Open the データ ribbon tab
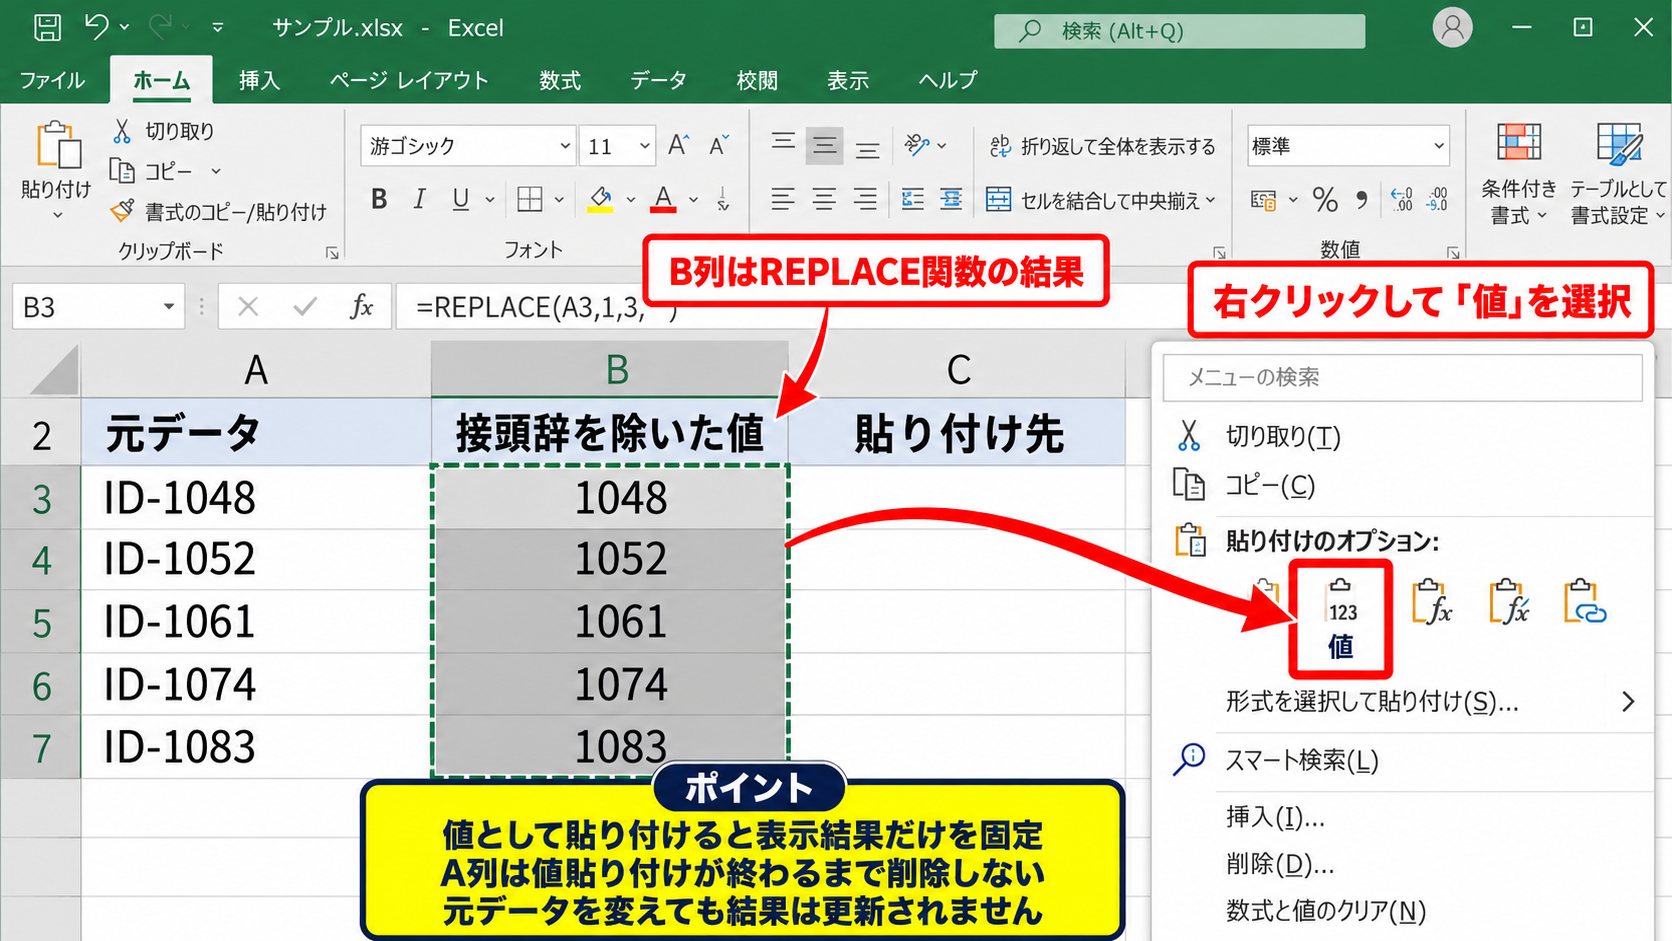This screenshot has height=941, width=1672. 658,80
